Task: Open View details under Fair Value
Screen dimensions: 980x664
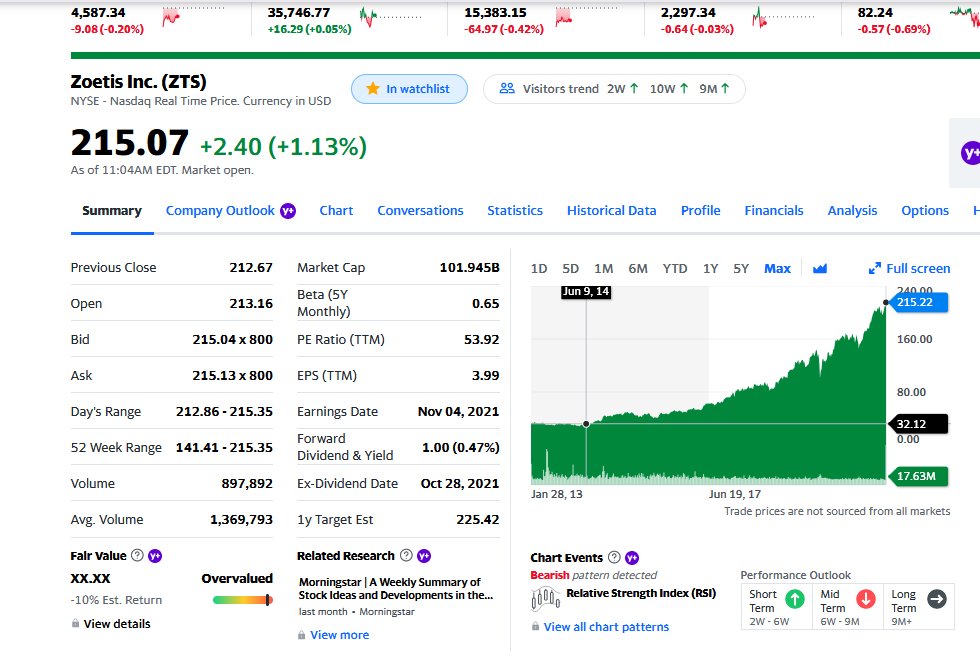Action: 117,623
